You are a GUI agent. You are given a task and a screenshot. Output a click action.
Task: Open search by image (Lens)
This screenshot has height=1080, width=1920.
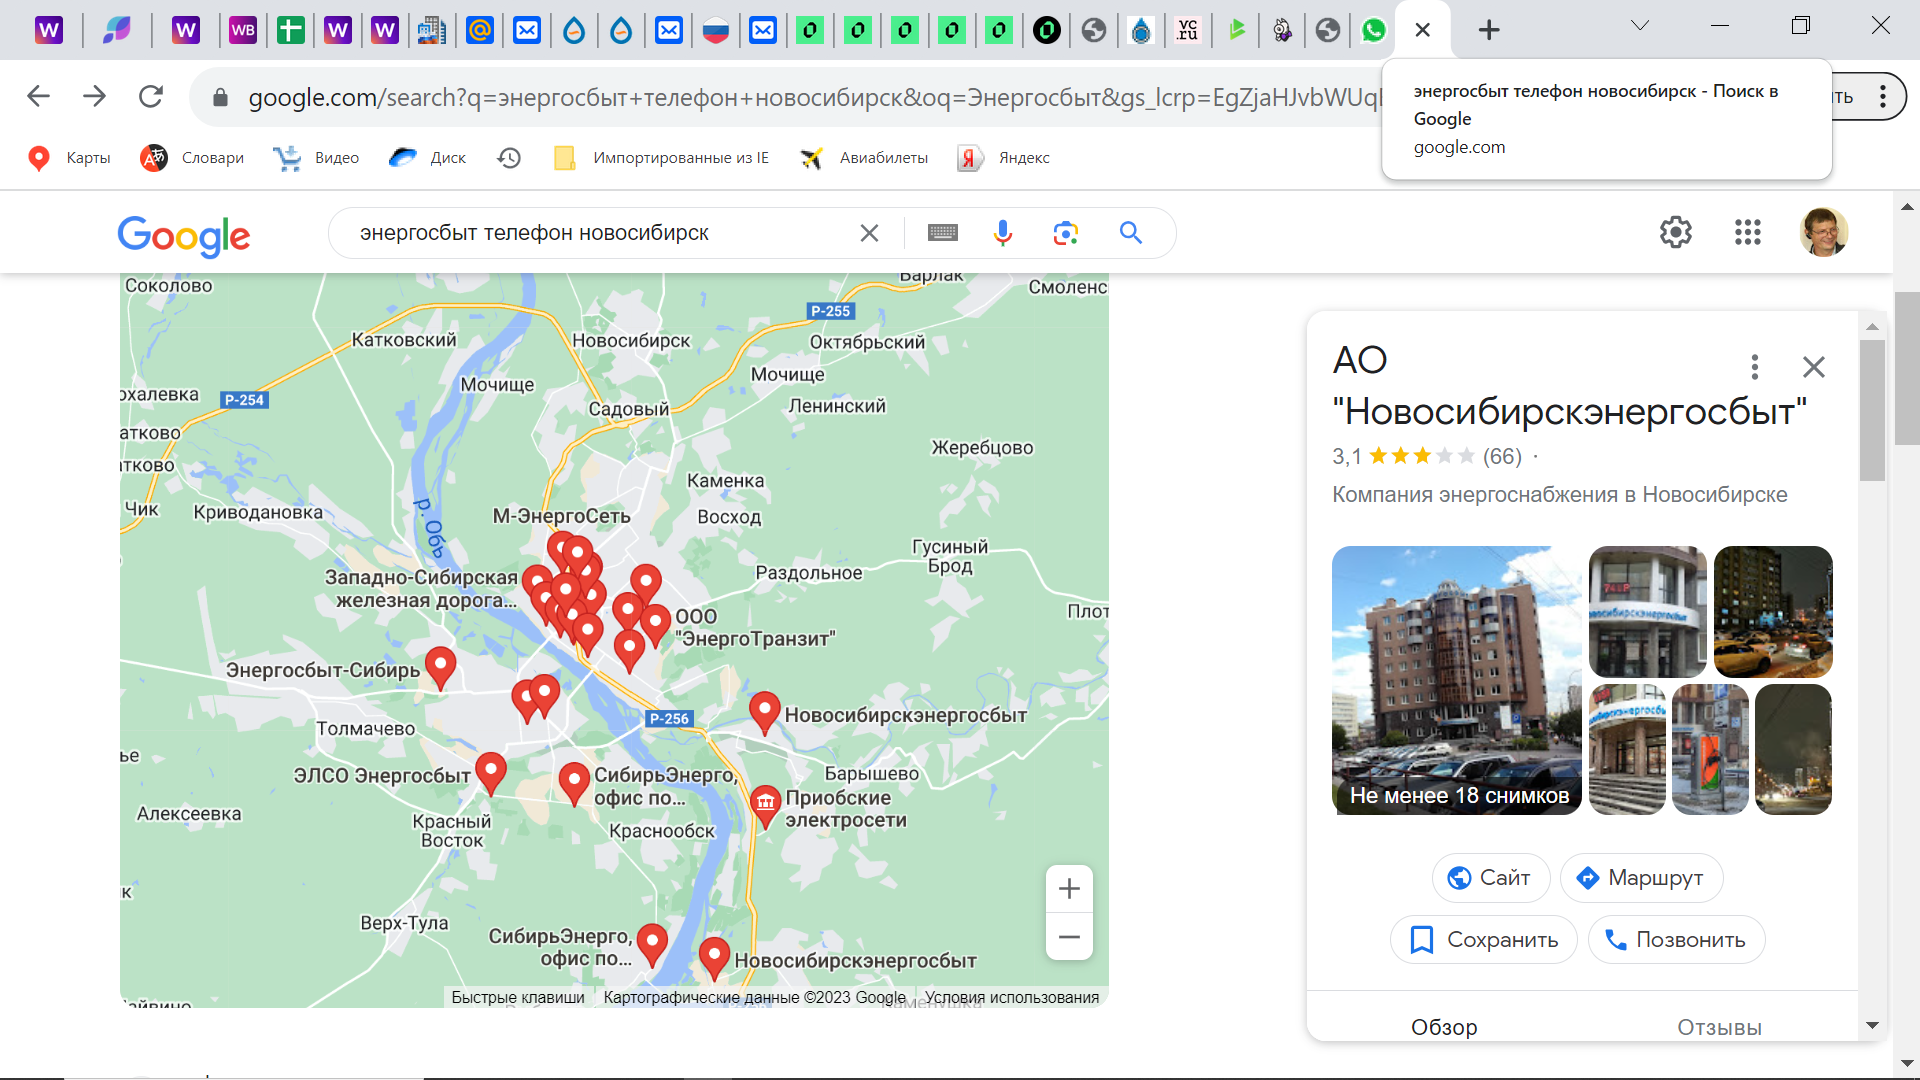pos(1066,233)
